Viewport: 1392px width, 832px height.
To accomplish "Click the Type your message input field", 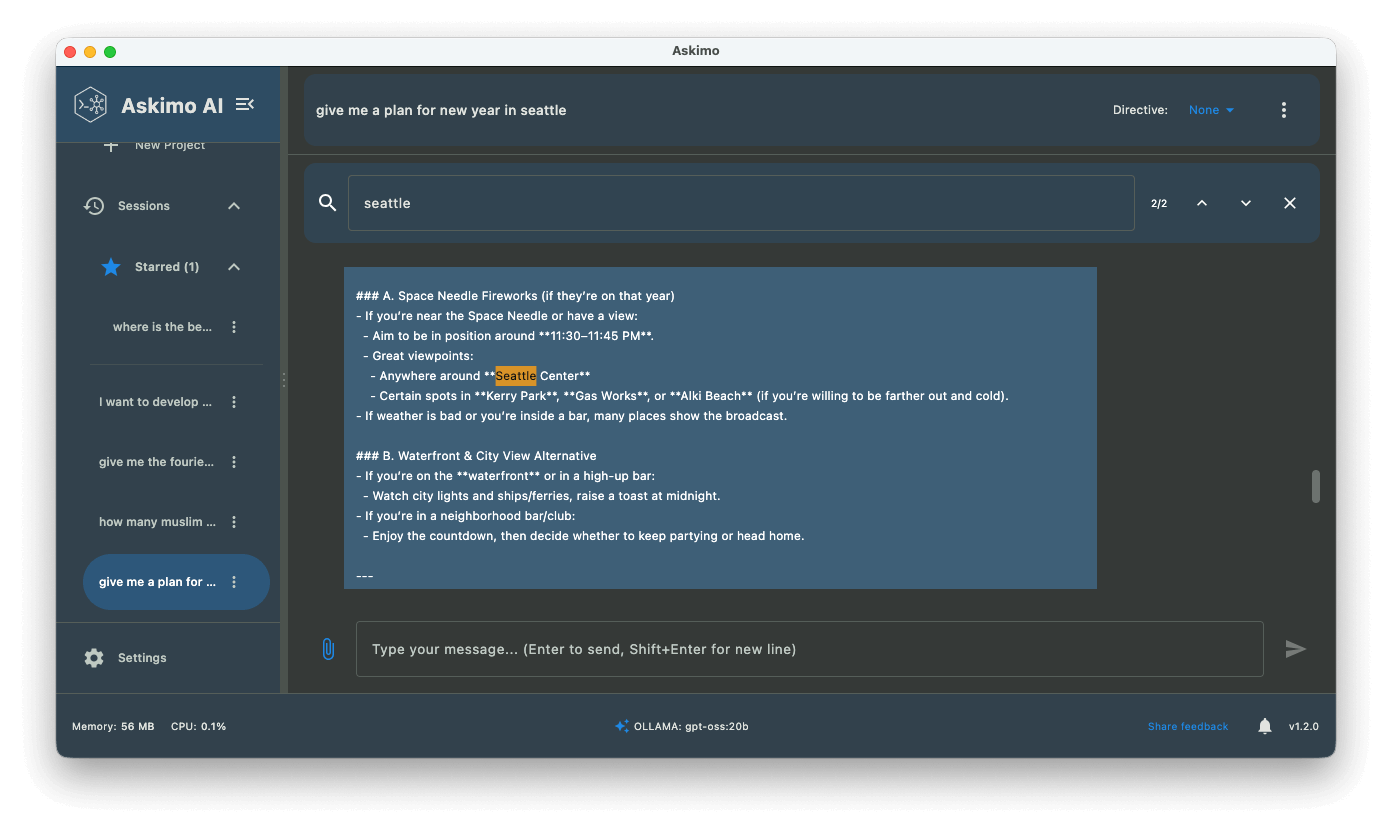I will (x=810, y=648).
